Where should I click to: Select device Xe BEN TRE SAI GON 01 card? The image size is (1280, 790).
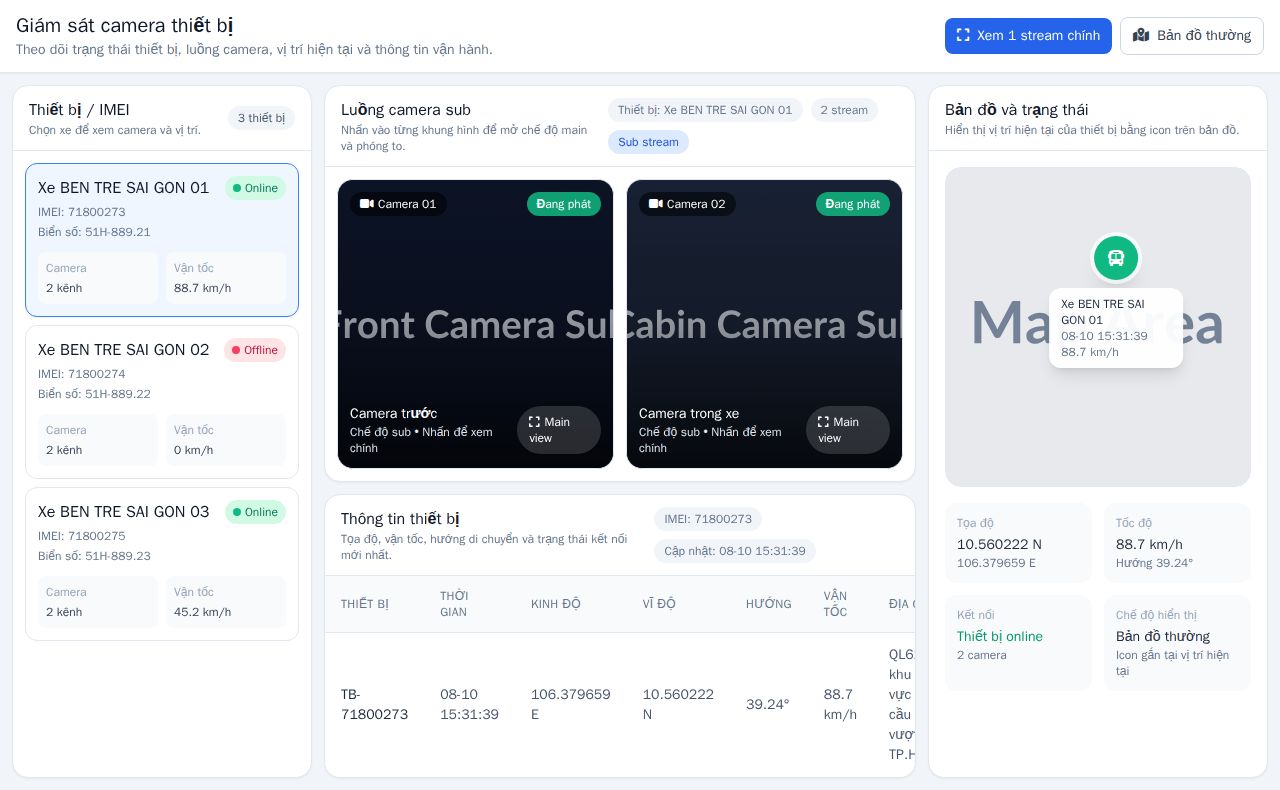pos(162,240)
